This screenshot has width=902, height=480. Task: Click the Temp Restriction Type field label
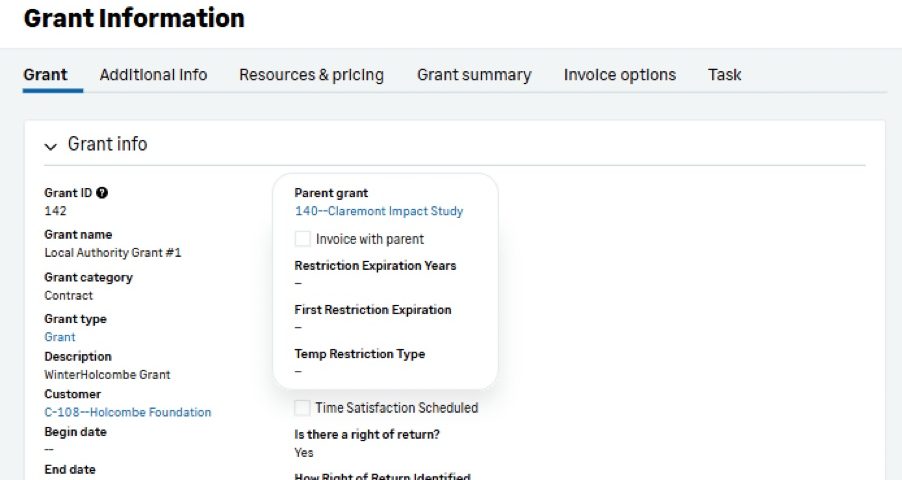coord(360,354)
